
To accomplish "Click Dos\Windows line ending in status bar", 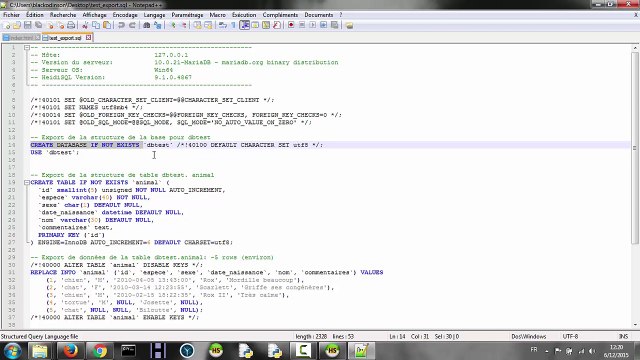I will (x=529, y=336).
